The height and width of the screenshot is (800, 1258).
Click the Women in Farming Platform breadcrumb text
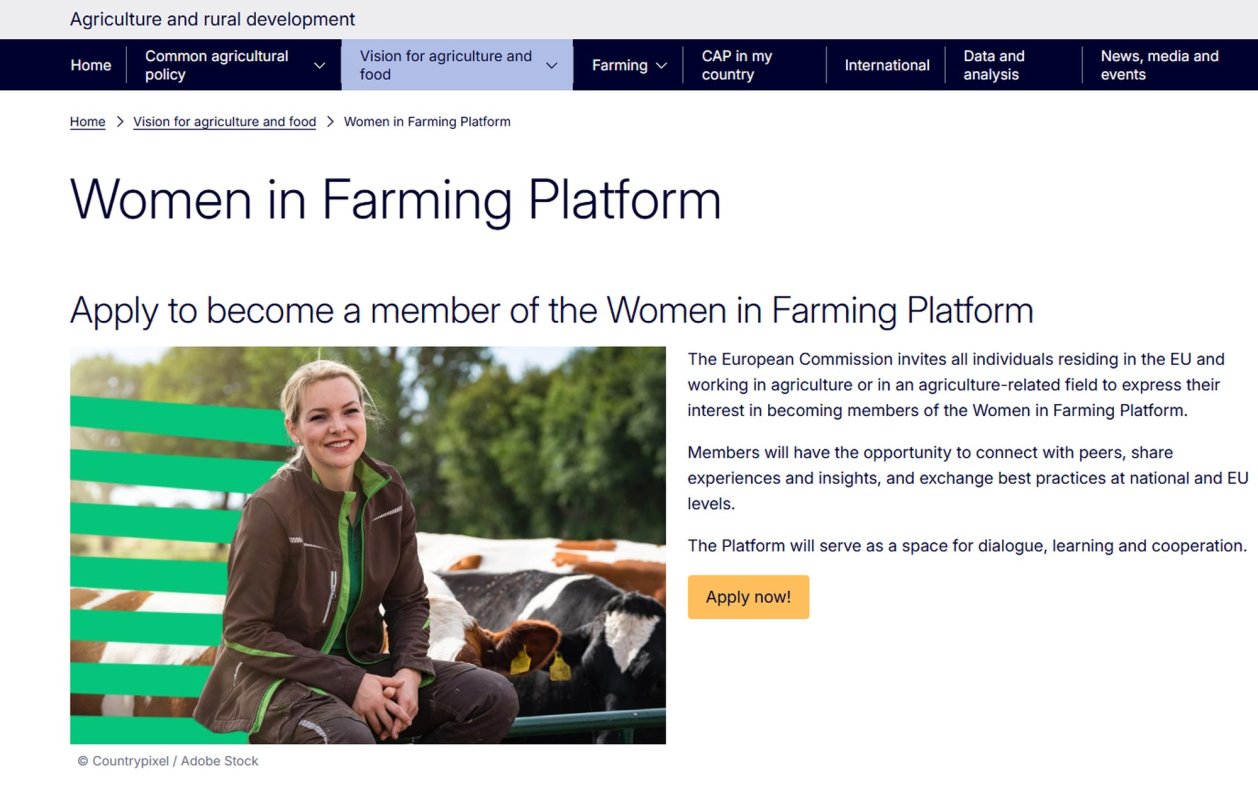(427, 121)
